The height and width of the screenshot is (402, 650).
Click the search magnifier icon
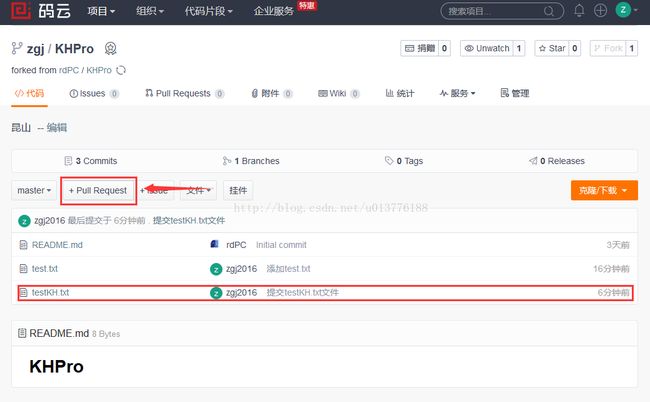[x=548, y=11]
